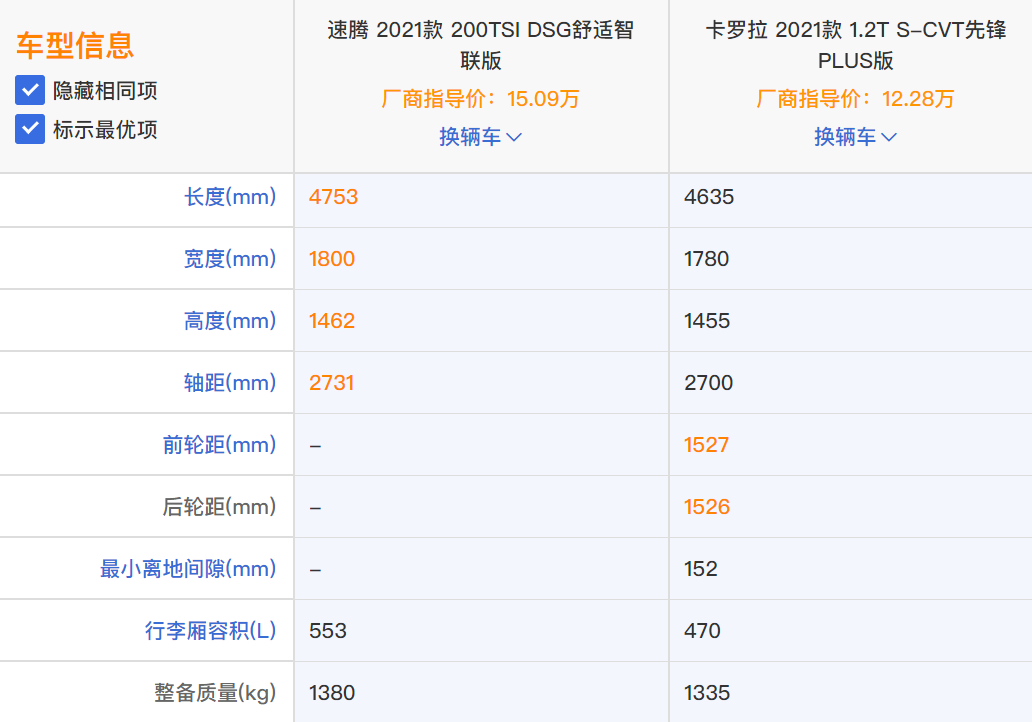Click the width value 1800

(332, 259)
